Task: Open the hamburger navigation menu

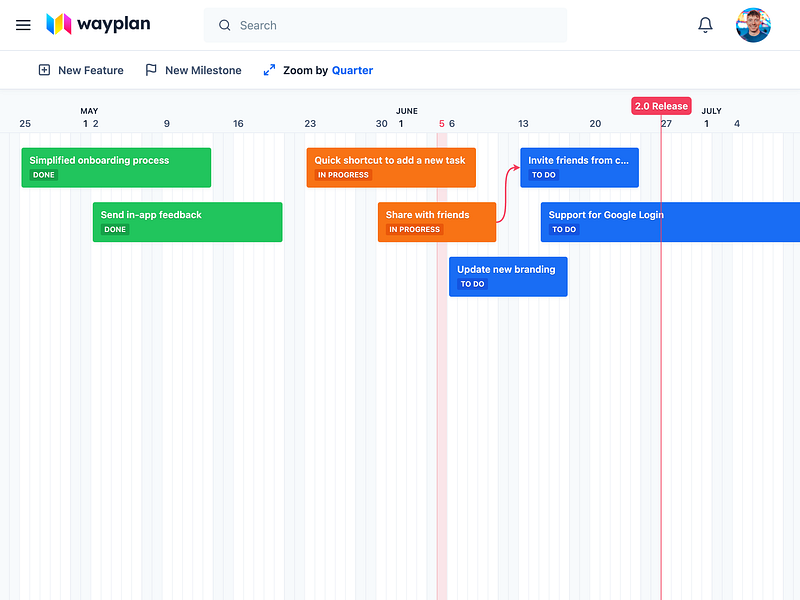Action: pos(23,25)
